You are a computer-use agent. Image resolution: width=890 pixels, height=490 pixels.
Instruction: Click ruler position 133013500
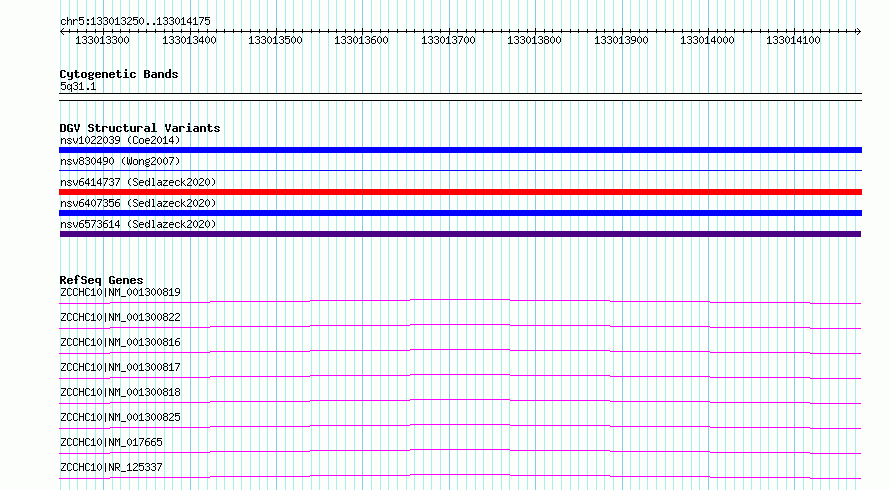[x=275, y=40]
